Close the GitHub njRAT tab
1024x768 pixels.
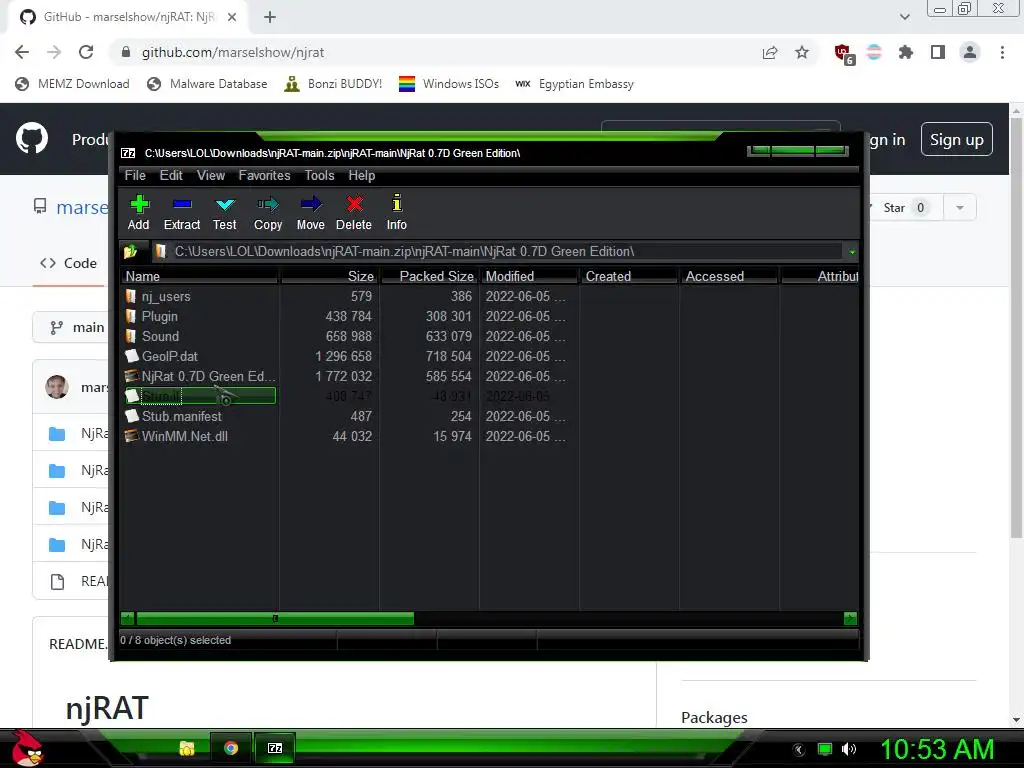click(232, 17)
